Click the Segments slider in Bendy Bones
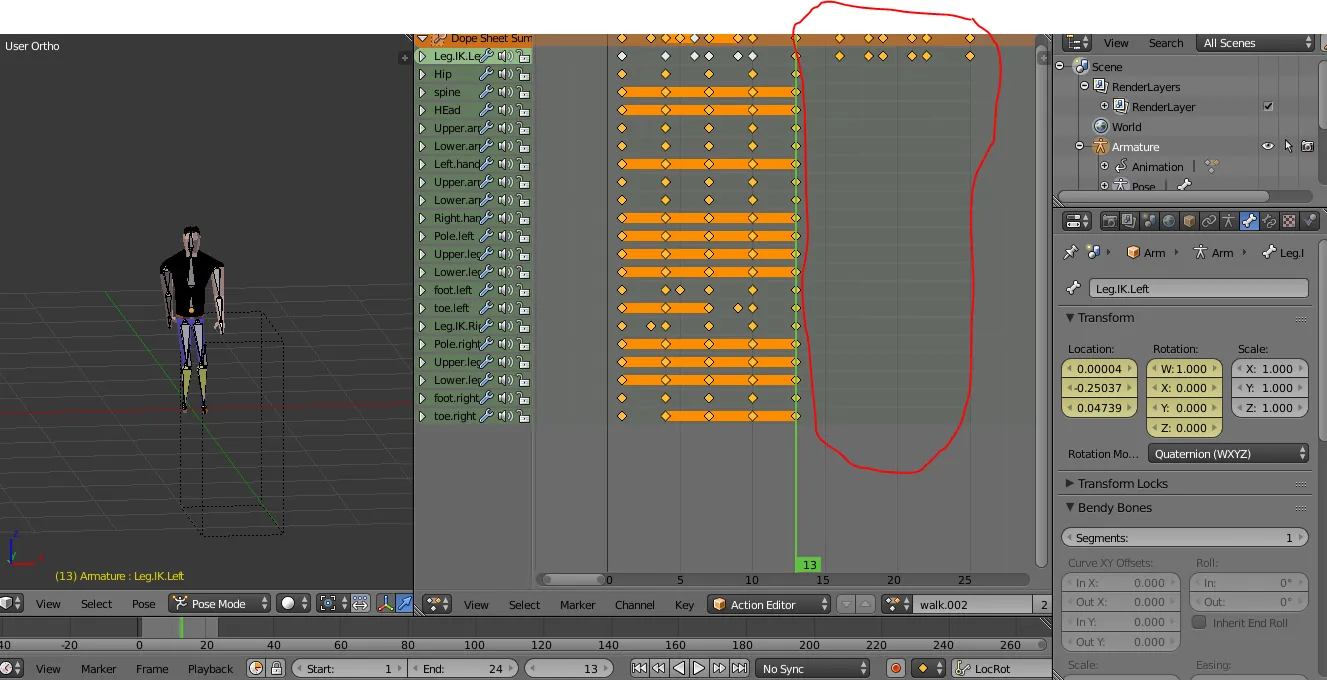The image size is (1327, 680). click(1185, 538)
